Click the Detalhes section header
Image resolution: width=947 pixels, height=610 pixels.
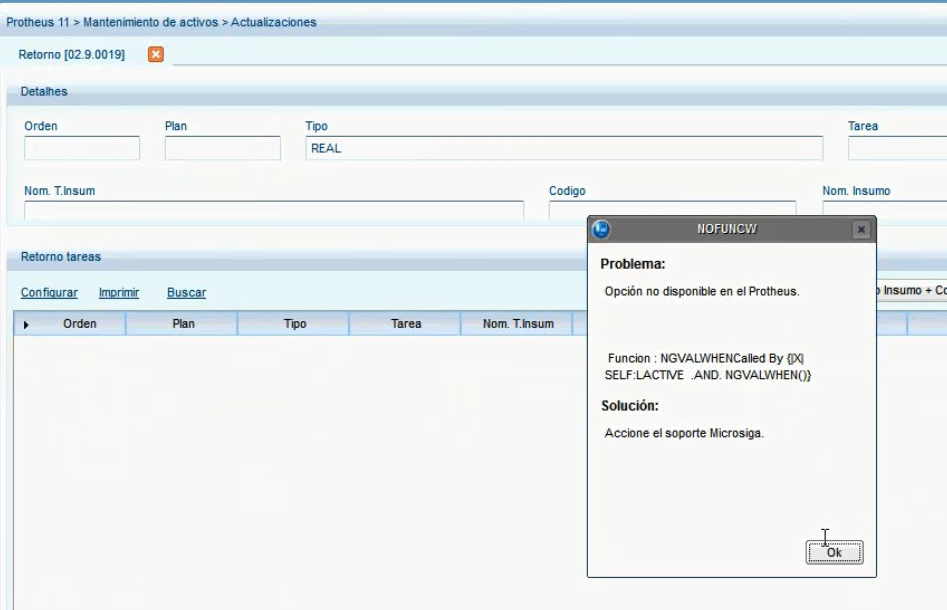click(43, 92)
